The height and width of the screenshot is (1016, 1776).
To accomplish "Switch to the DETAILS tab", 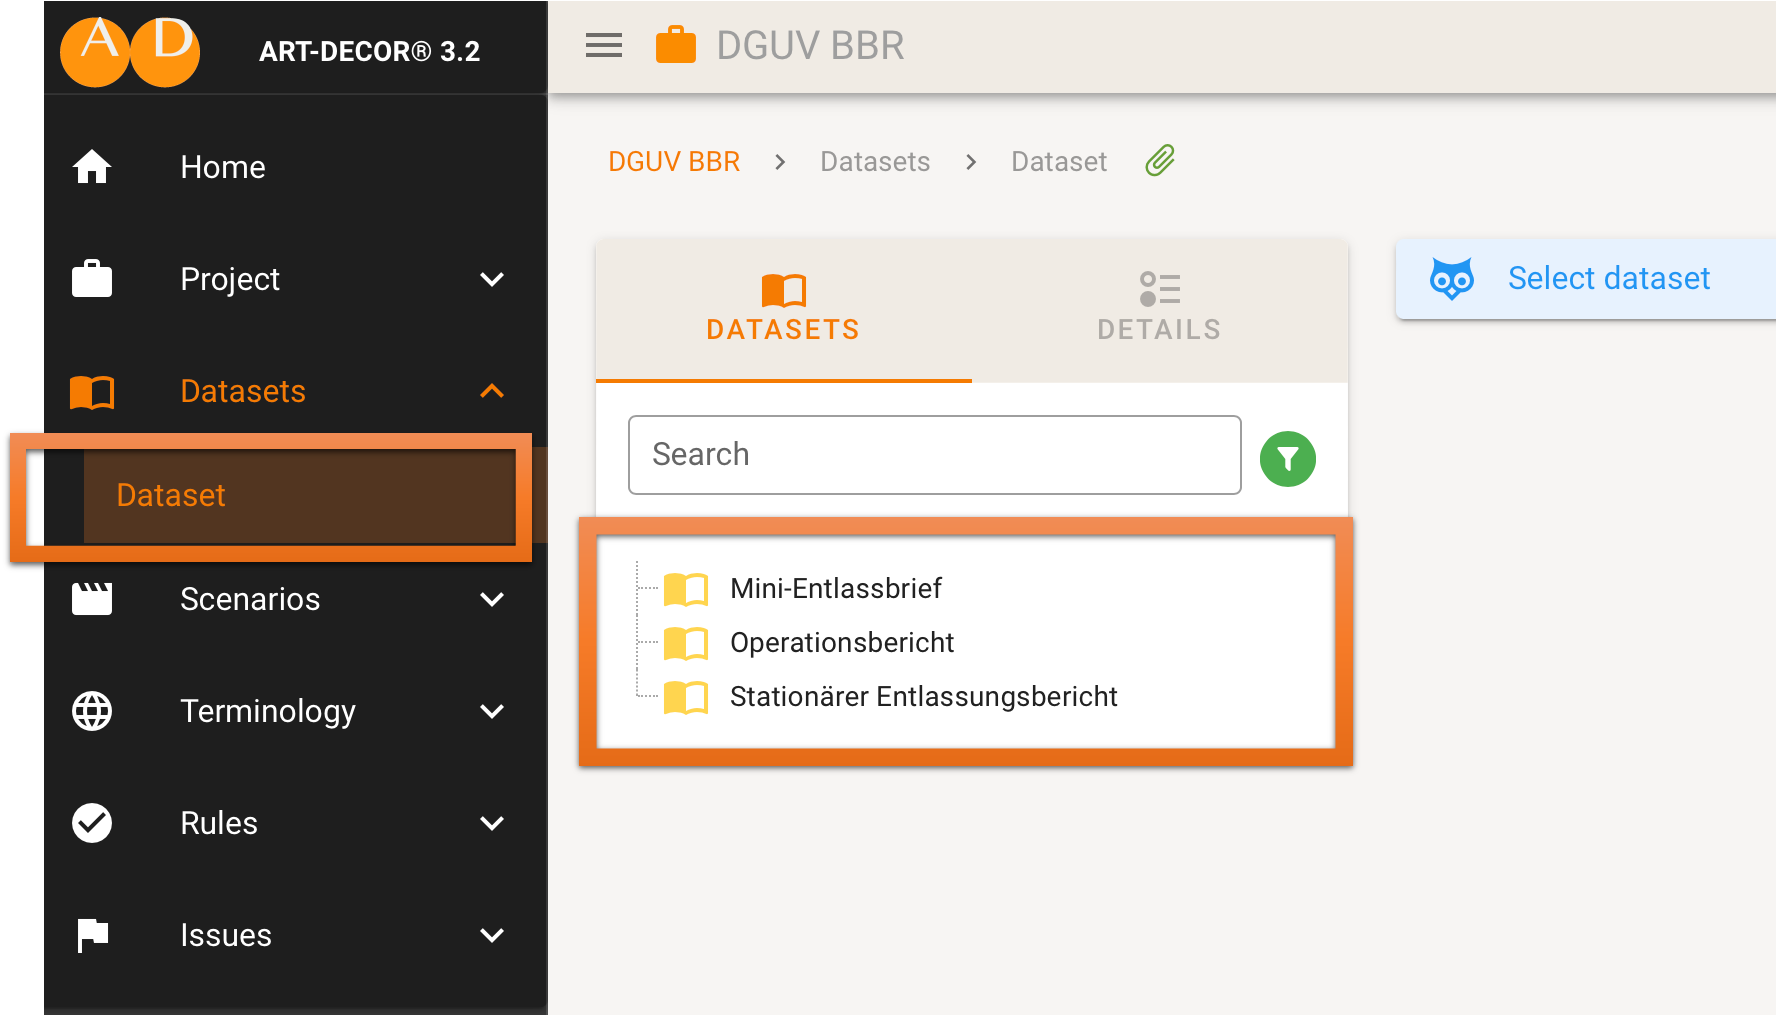I will [1159, 310].
